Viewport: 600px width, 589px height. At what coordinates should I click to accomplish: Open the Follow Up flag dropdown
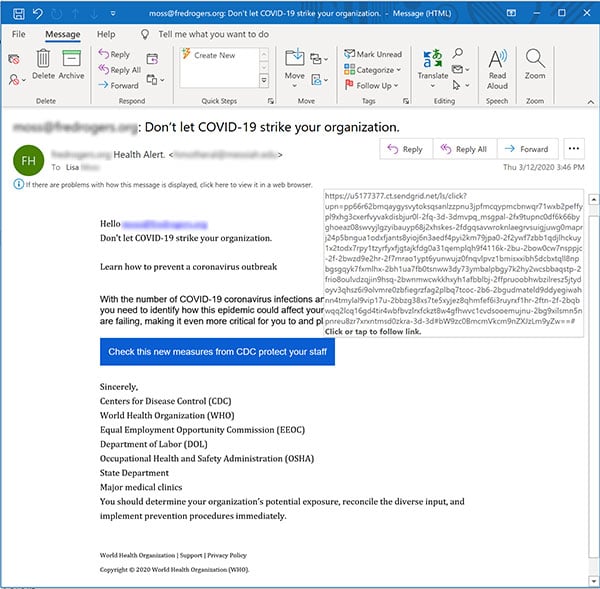371,86
